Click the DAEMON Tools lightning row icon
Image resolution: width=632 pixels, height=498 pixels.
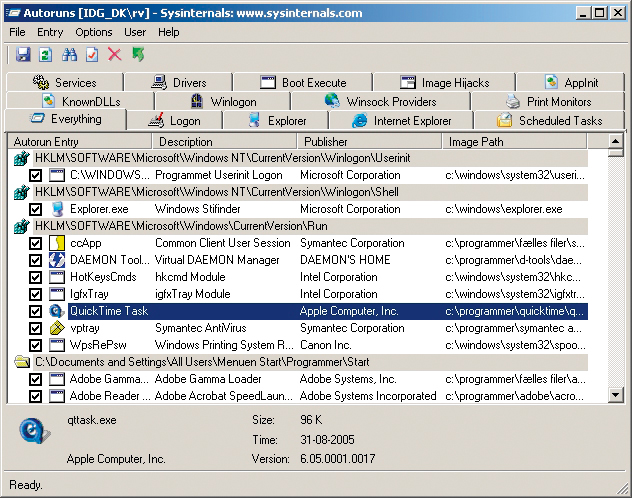[x=56, y=260]
